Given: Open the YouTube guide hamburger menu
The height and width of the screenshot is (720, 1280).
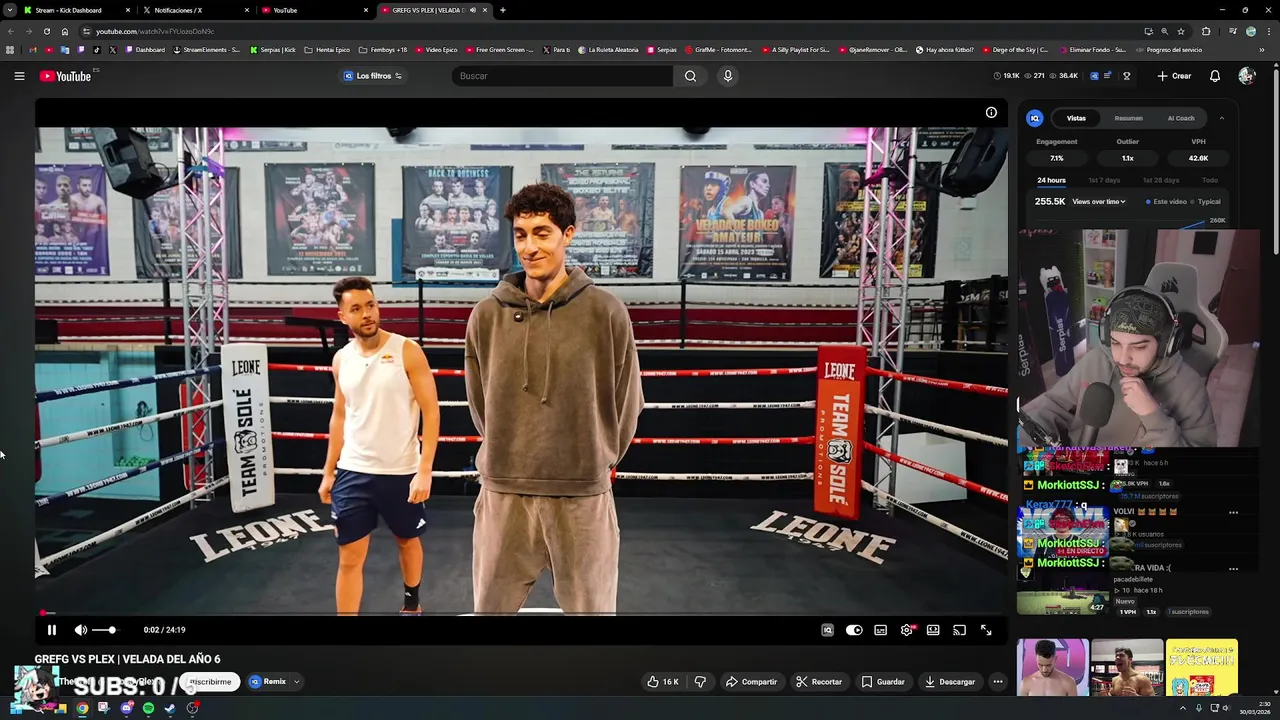Looking at the screenshot, I should 19,76.
